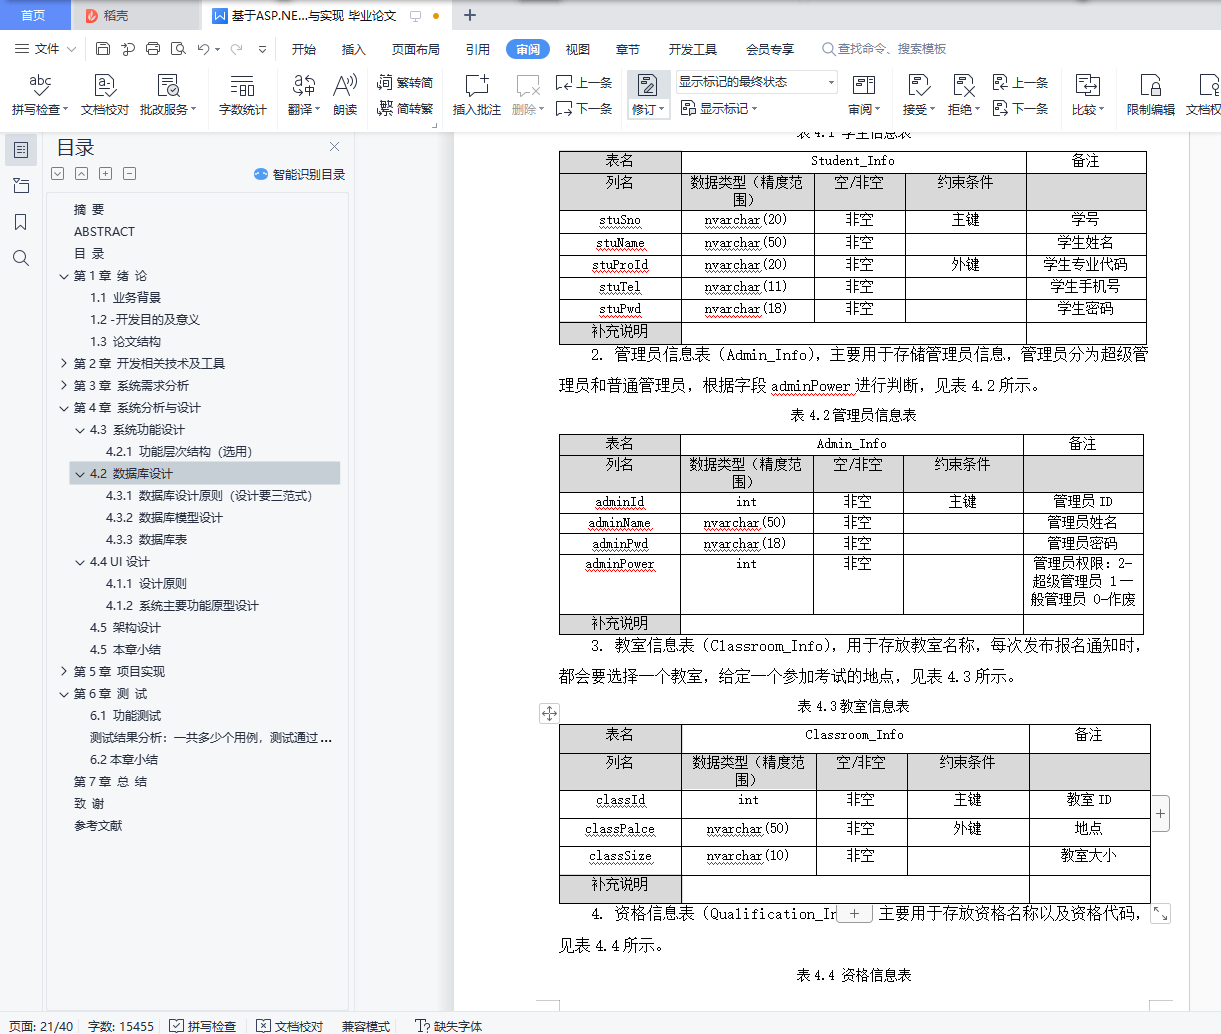Expand the 第3章 系统需求分析 chevron
This screenshot has width=1221, height=1034.
point(64,386)
